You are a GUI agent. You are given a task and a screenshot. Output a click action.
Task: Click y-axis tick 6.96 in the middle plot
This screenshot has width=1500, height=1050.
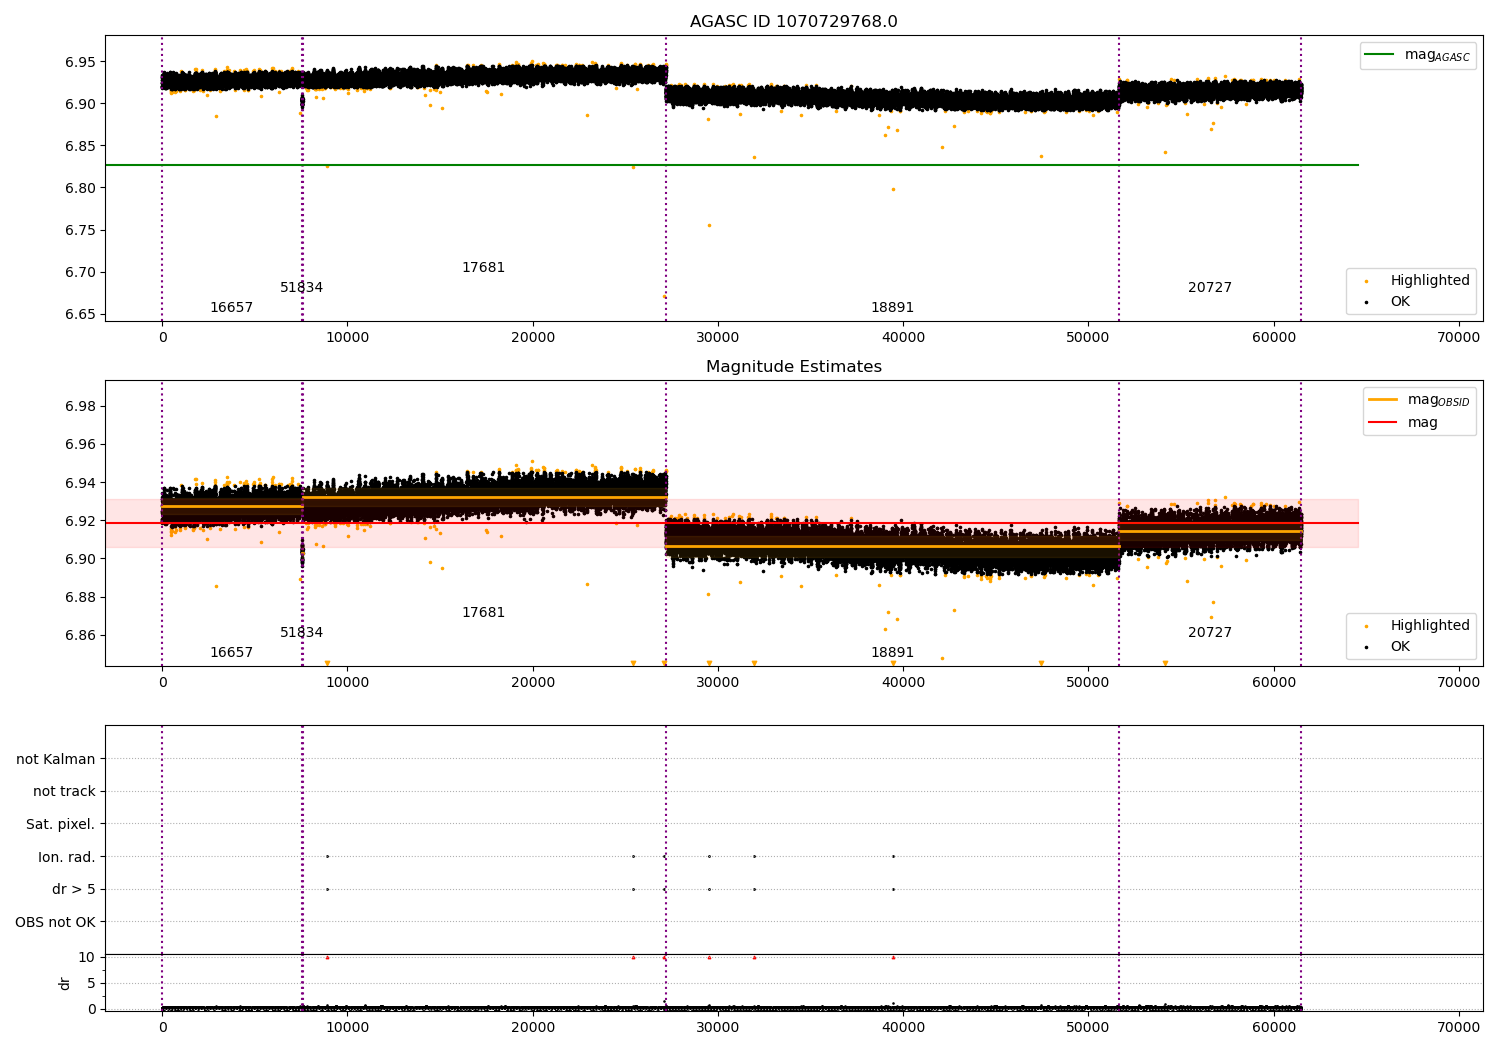click(80, 445)
